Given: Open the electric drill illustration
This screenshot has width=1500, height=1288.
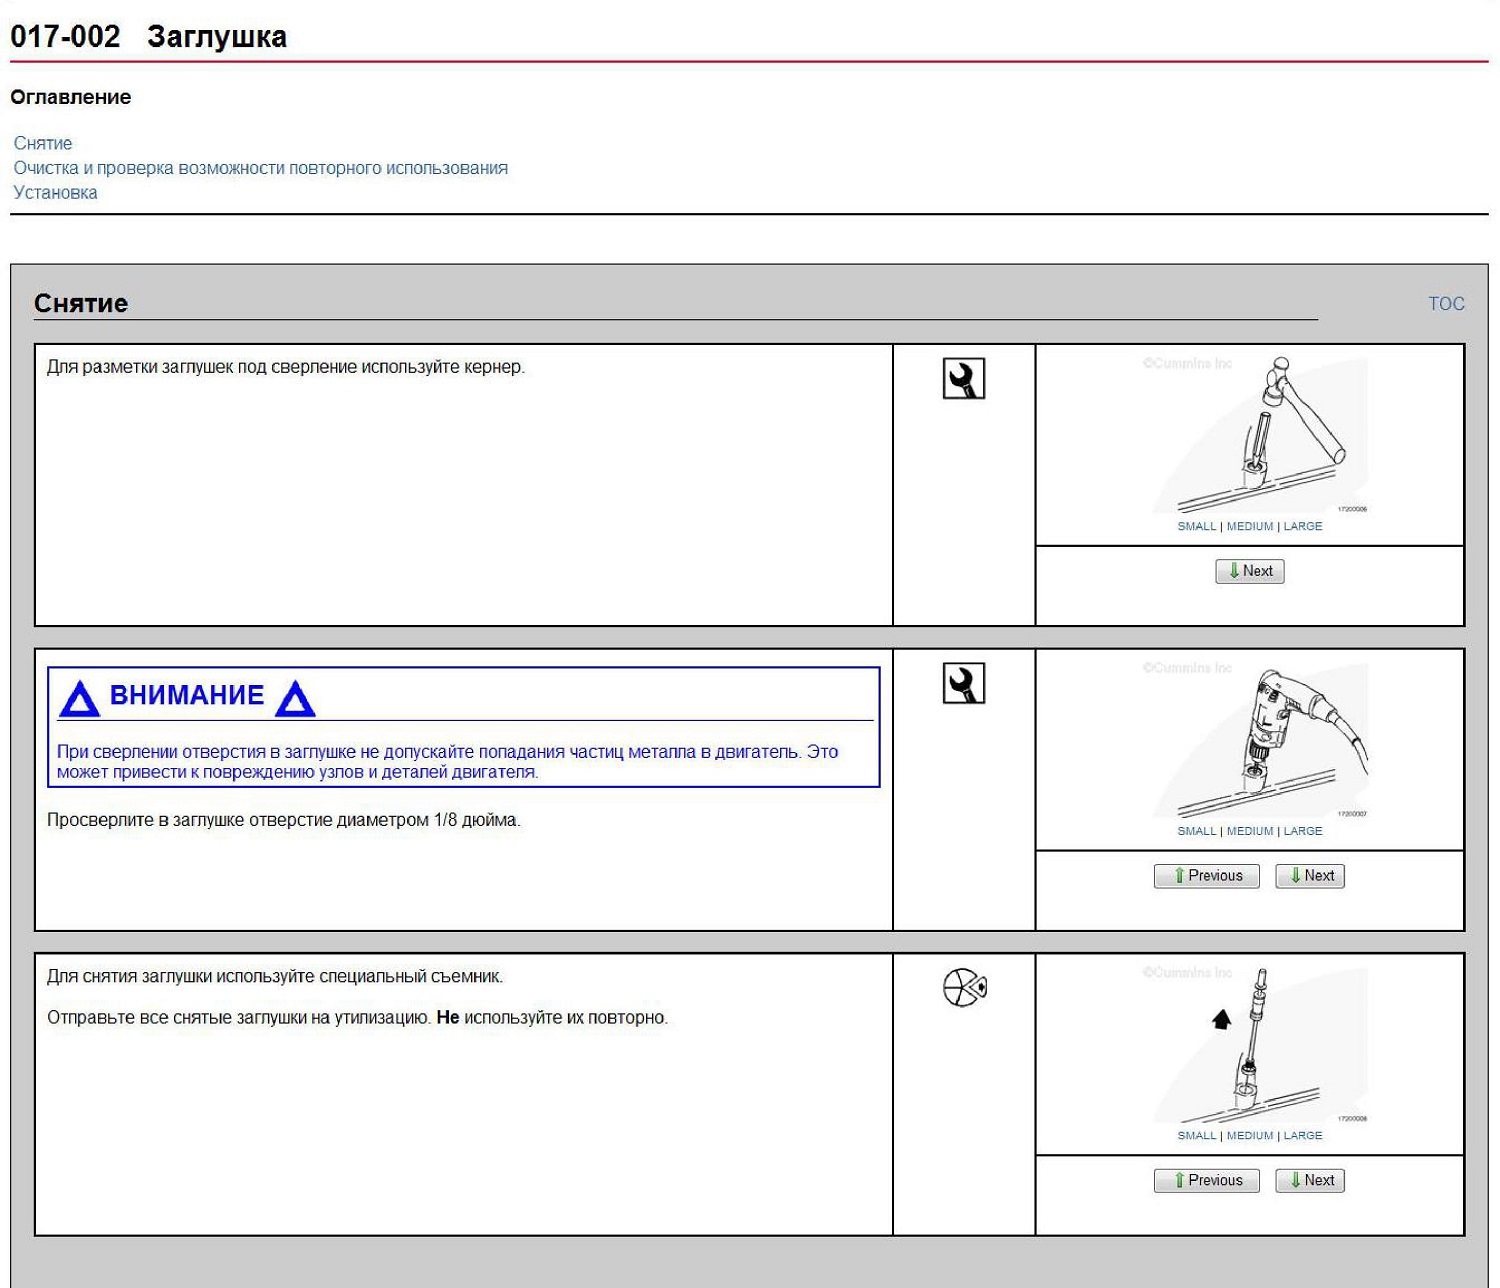Looking at the screenshot, I should pos(1260,739).
